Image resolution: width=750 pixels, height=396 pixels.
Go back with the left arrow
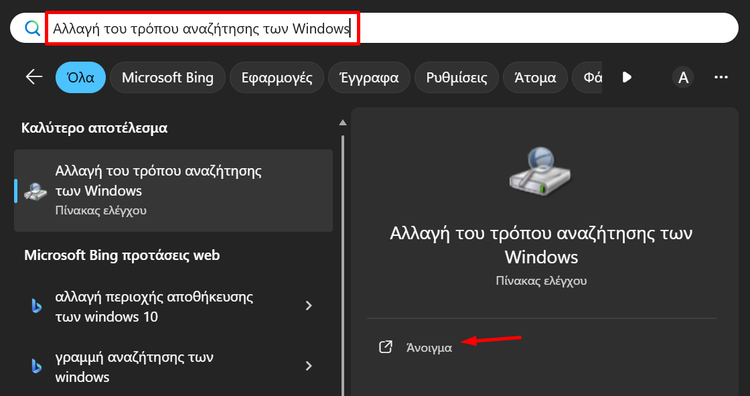click(34, 77)
